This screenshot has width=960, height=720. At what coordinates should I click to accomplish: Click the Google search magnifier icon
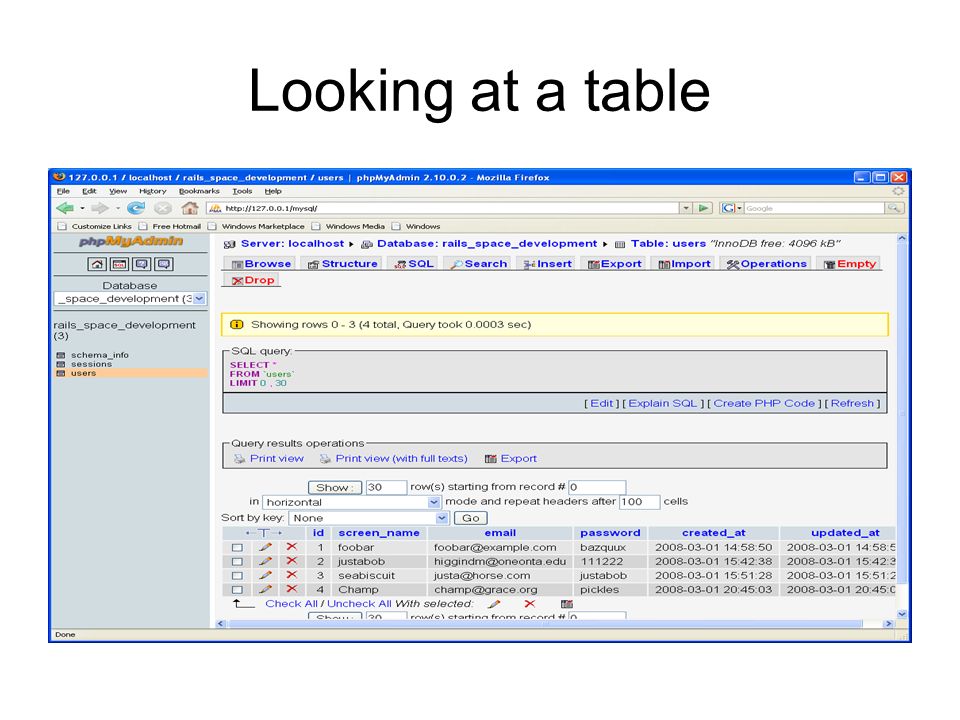pos(894,208)
